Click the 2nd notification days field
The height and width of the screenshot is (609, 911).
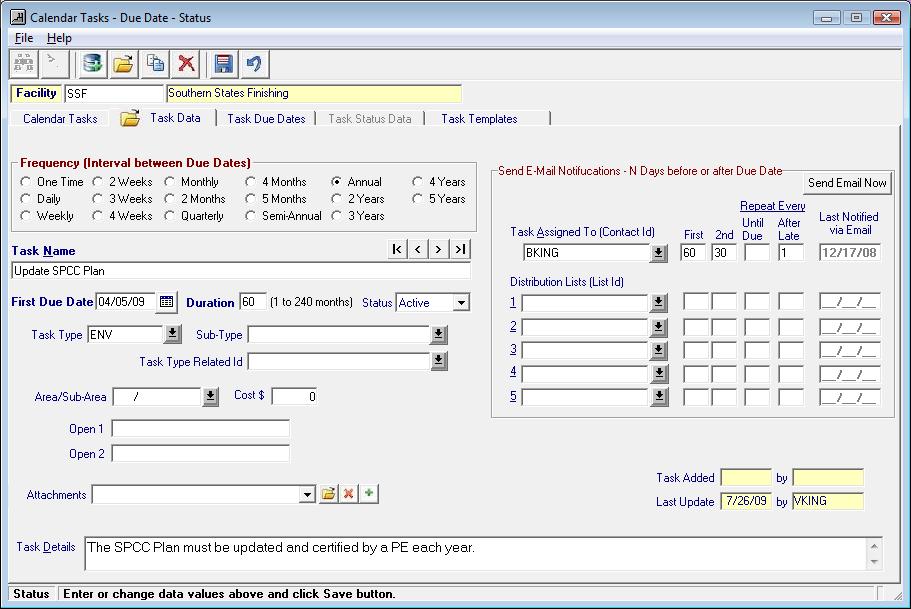724,253
